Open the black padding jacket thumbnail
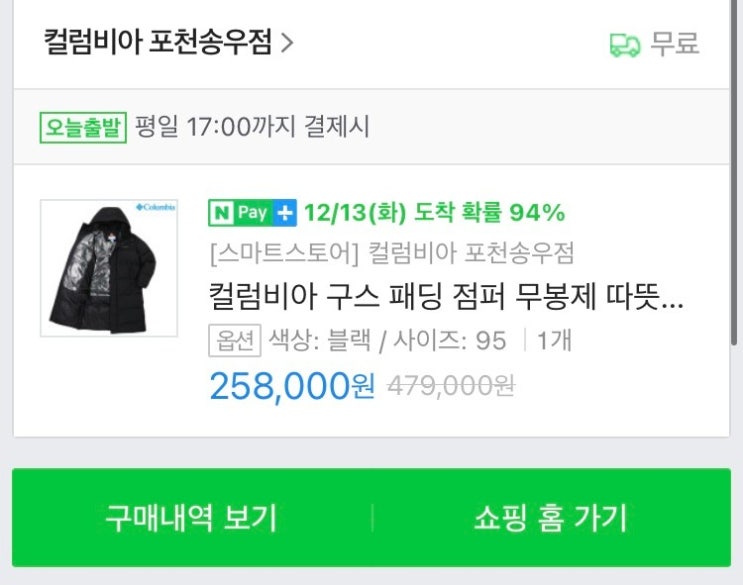 (108, 268)
